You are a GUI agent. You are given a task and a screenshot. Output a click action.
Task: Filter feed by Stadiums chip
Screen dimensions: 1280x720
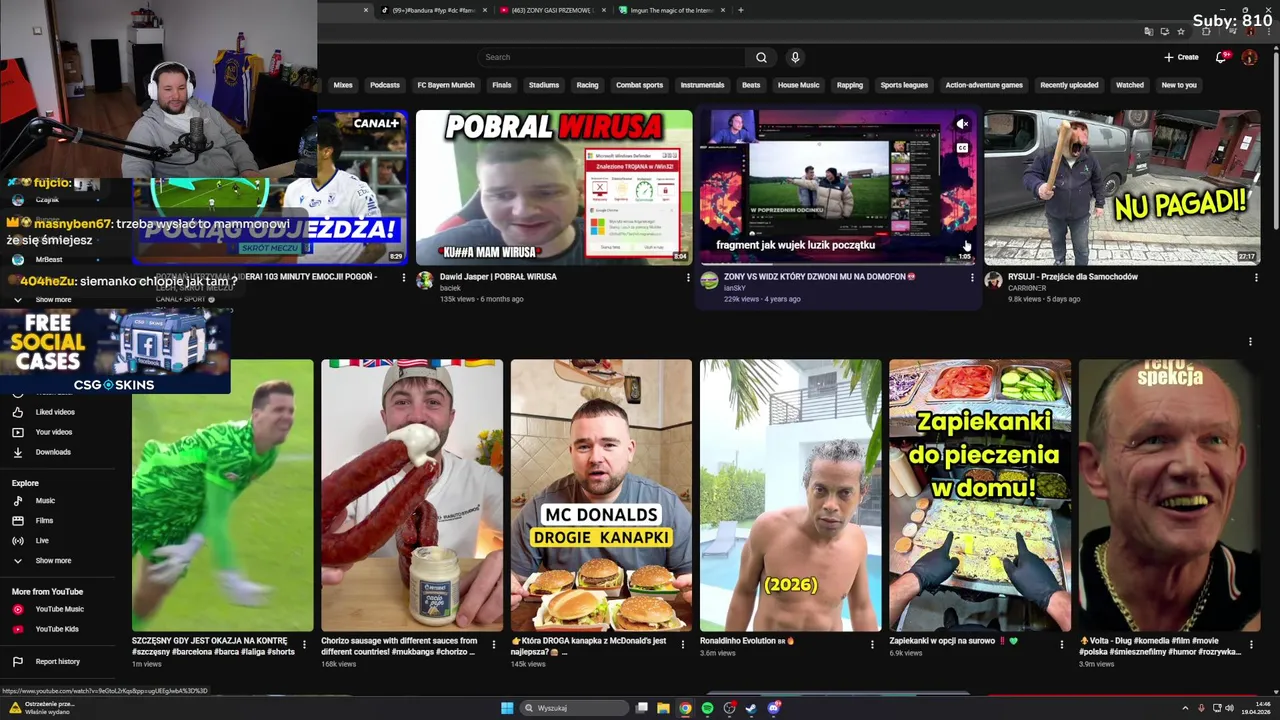544,85
